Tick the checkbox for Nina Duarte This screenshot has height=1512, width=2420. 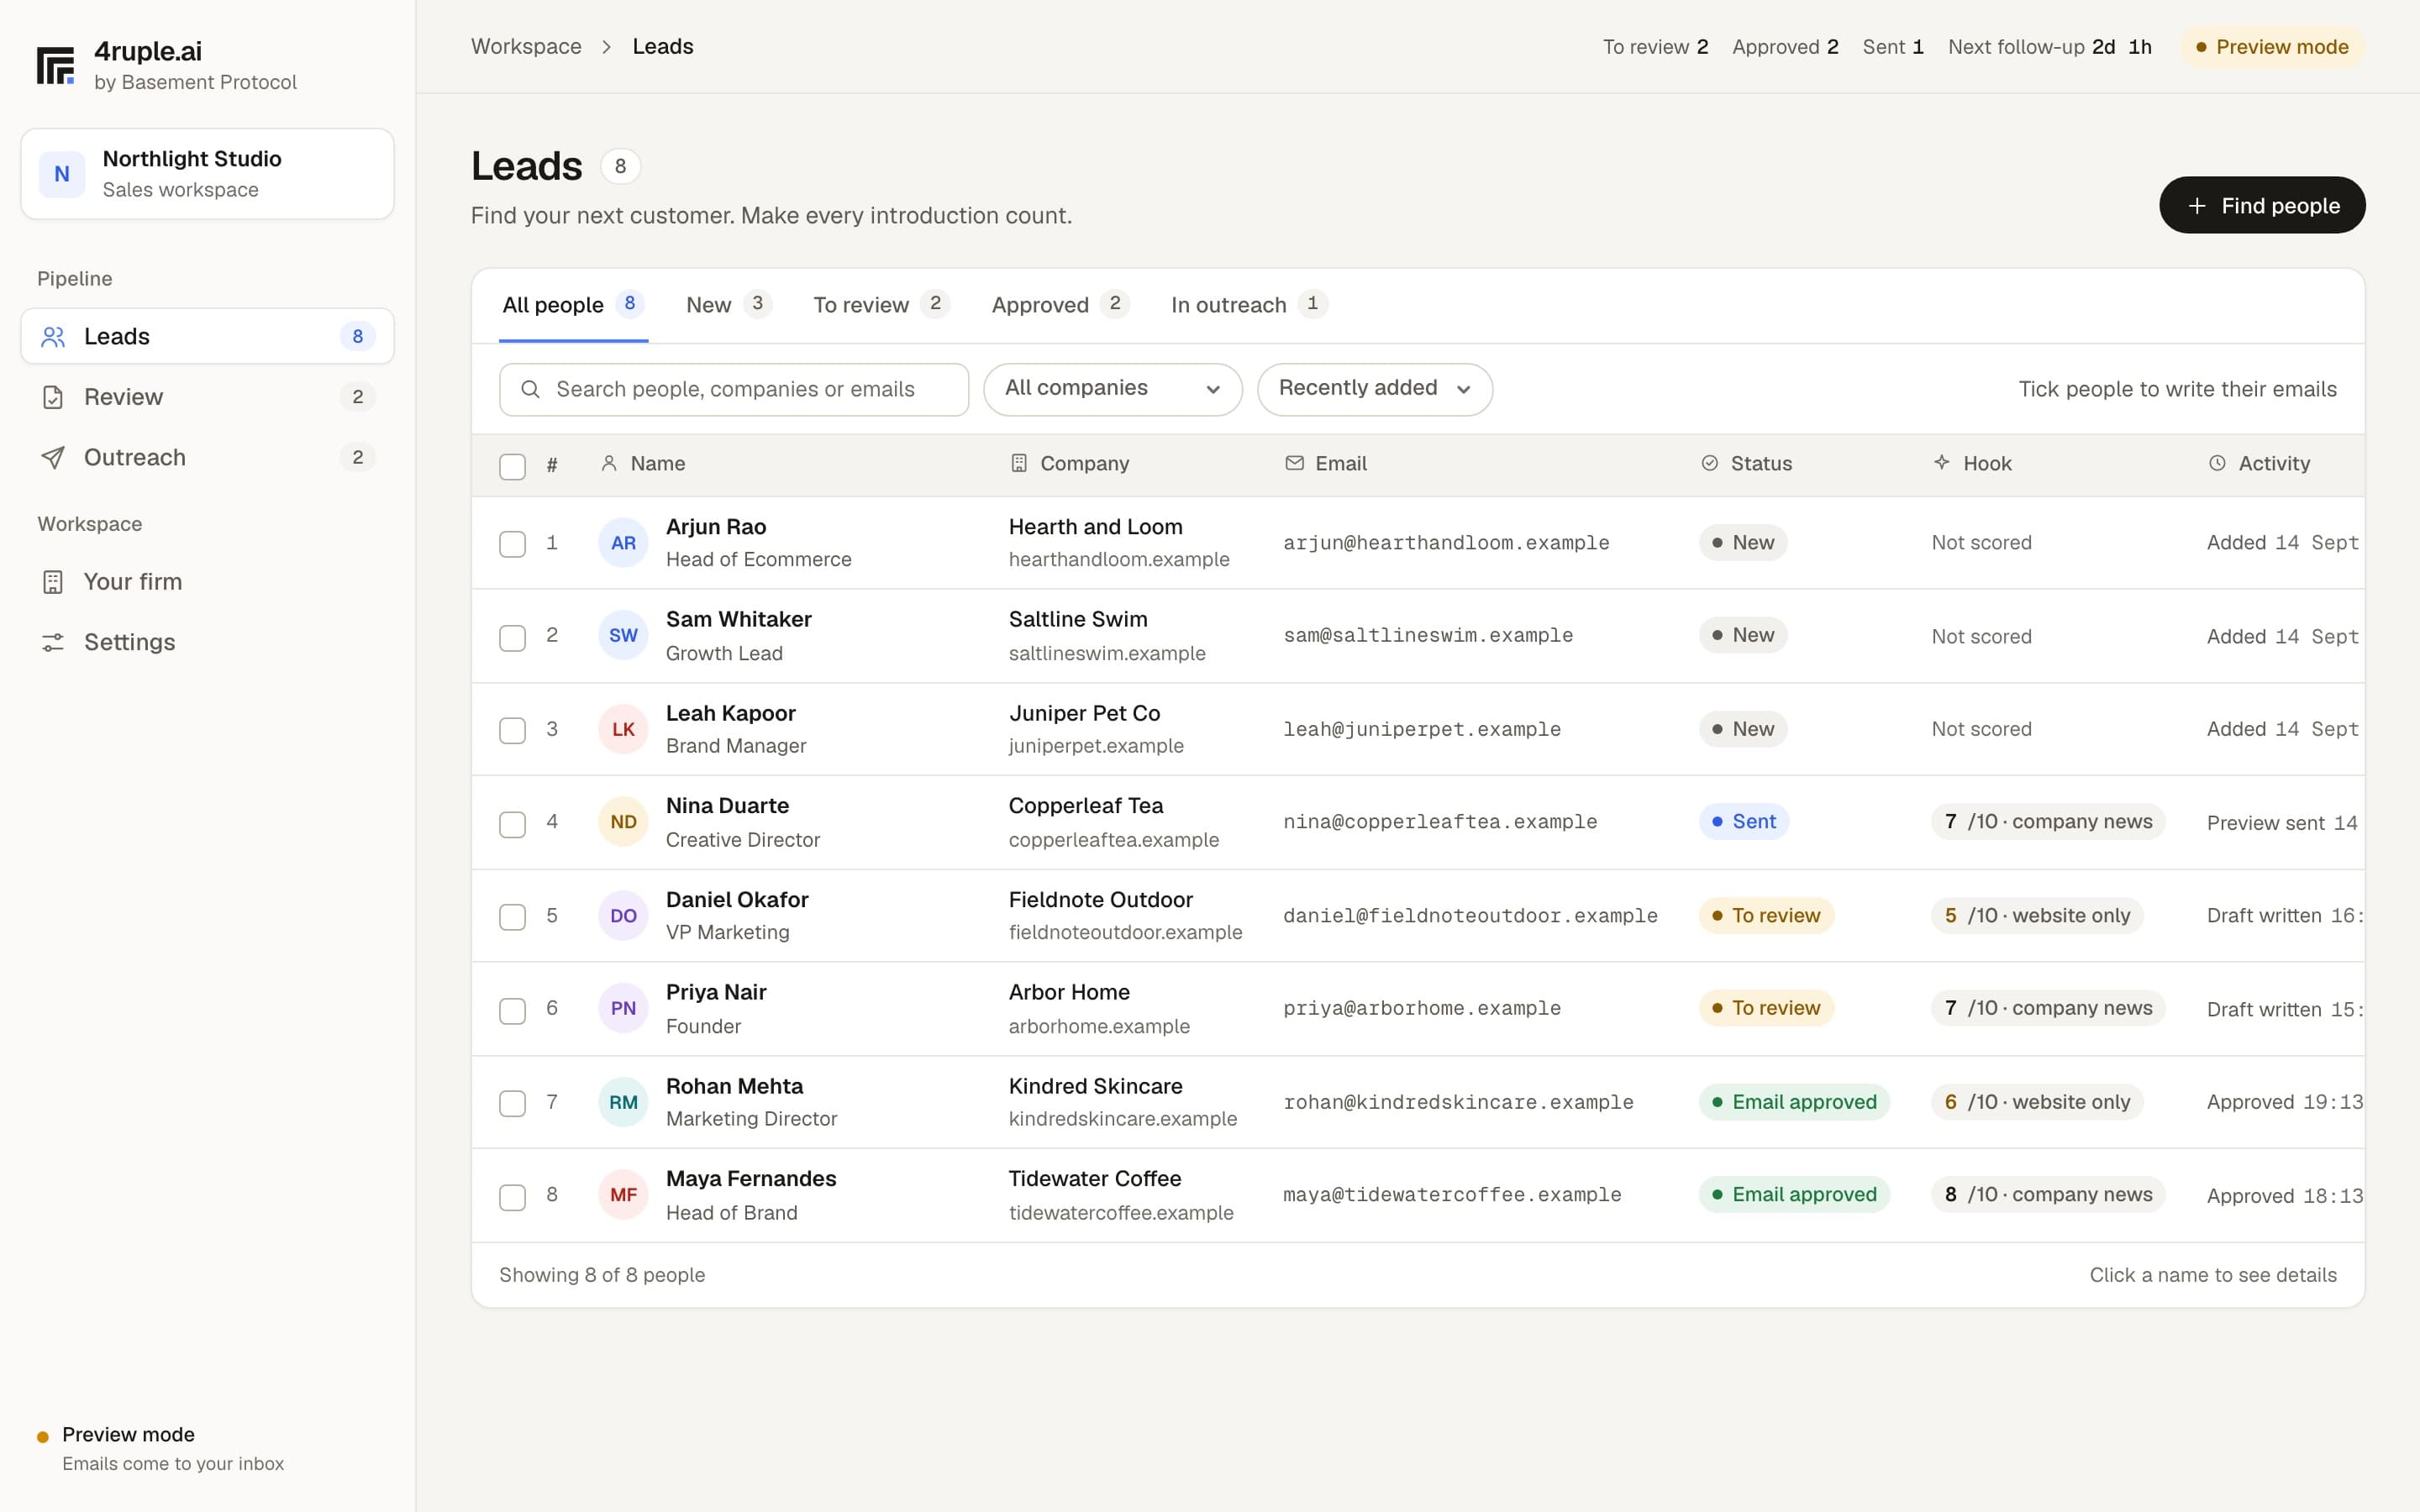click(512, 824)
